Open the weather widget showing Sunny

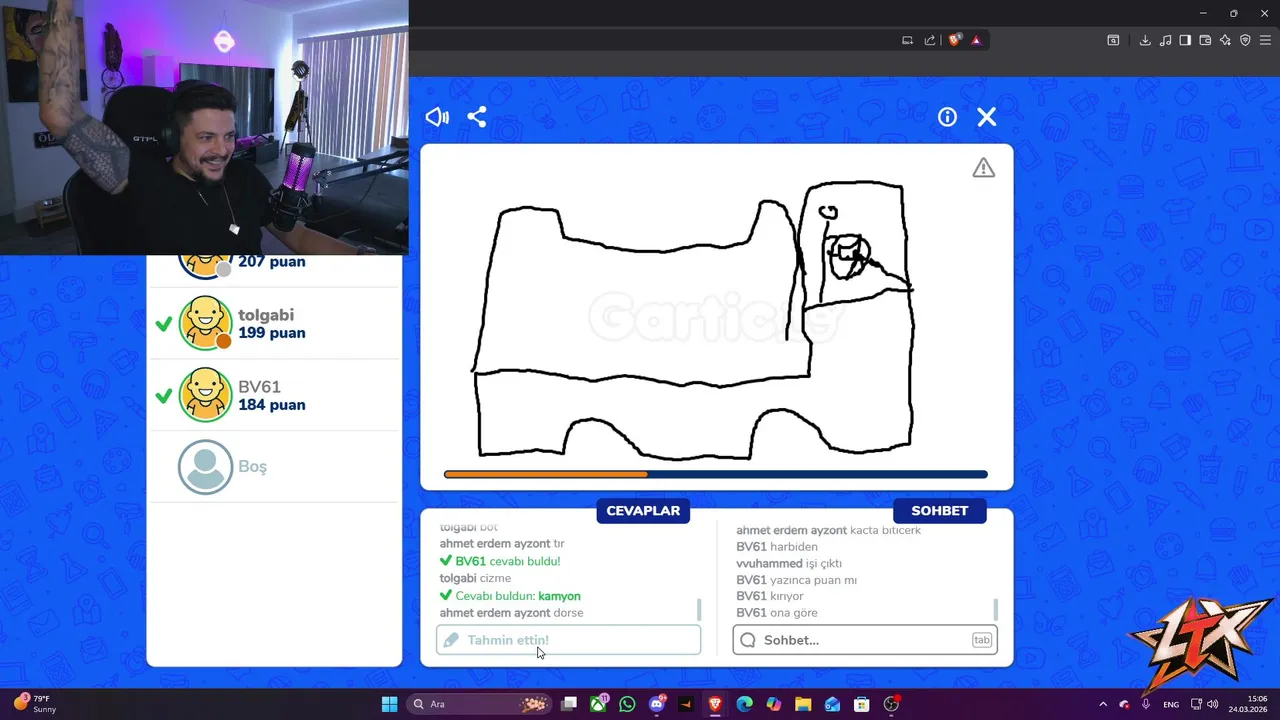35,704
